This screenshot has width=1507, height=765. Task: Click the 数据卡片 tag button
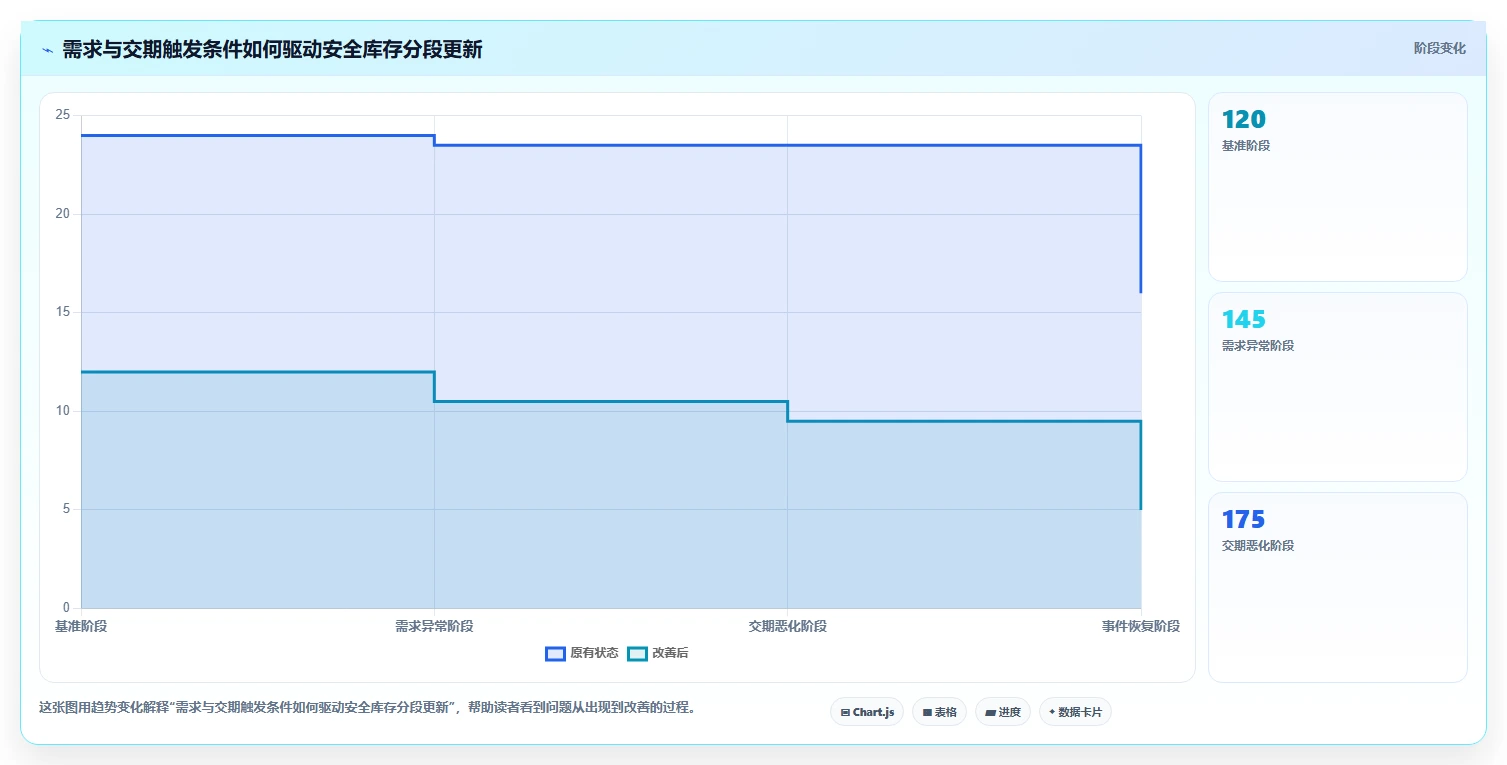pos(1075,712)
